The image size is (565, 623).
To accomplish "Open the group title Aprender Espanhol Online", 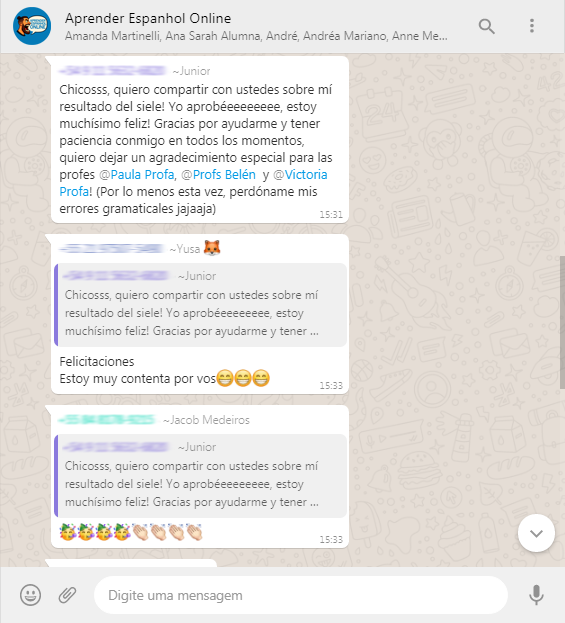I will tap(148, 18).
